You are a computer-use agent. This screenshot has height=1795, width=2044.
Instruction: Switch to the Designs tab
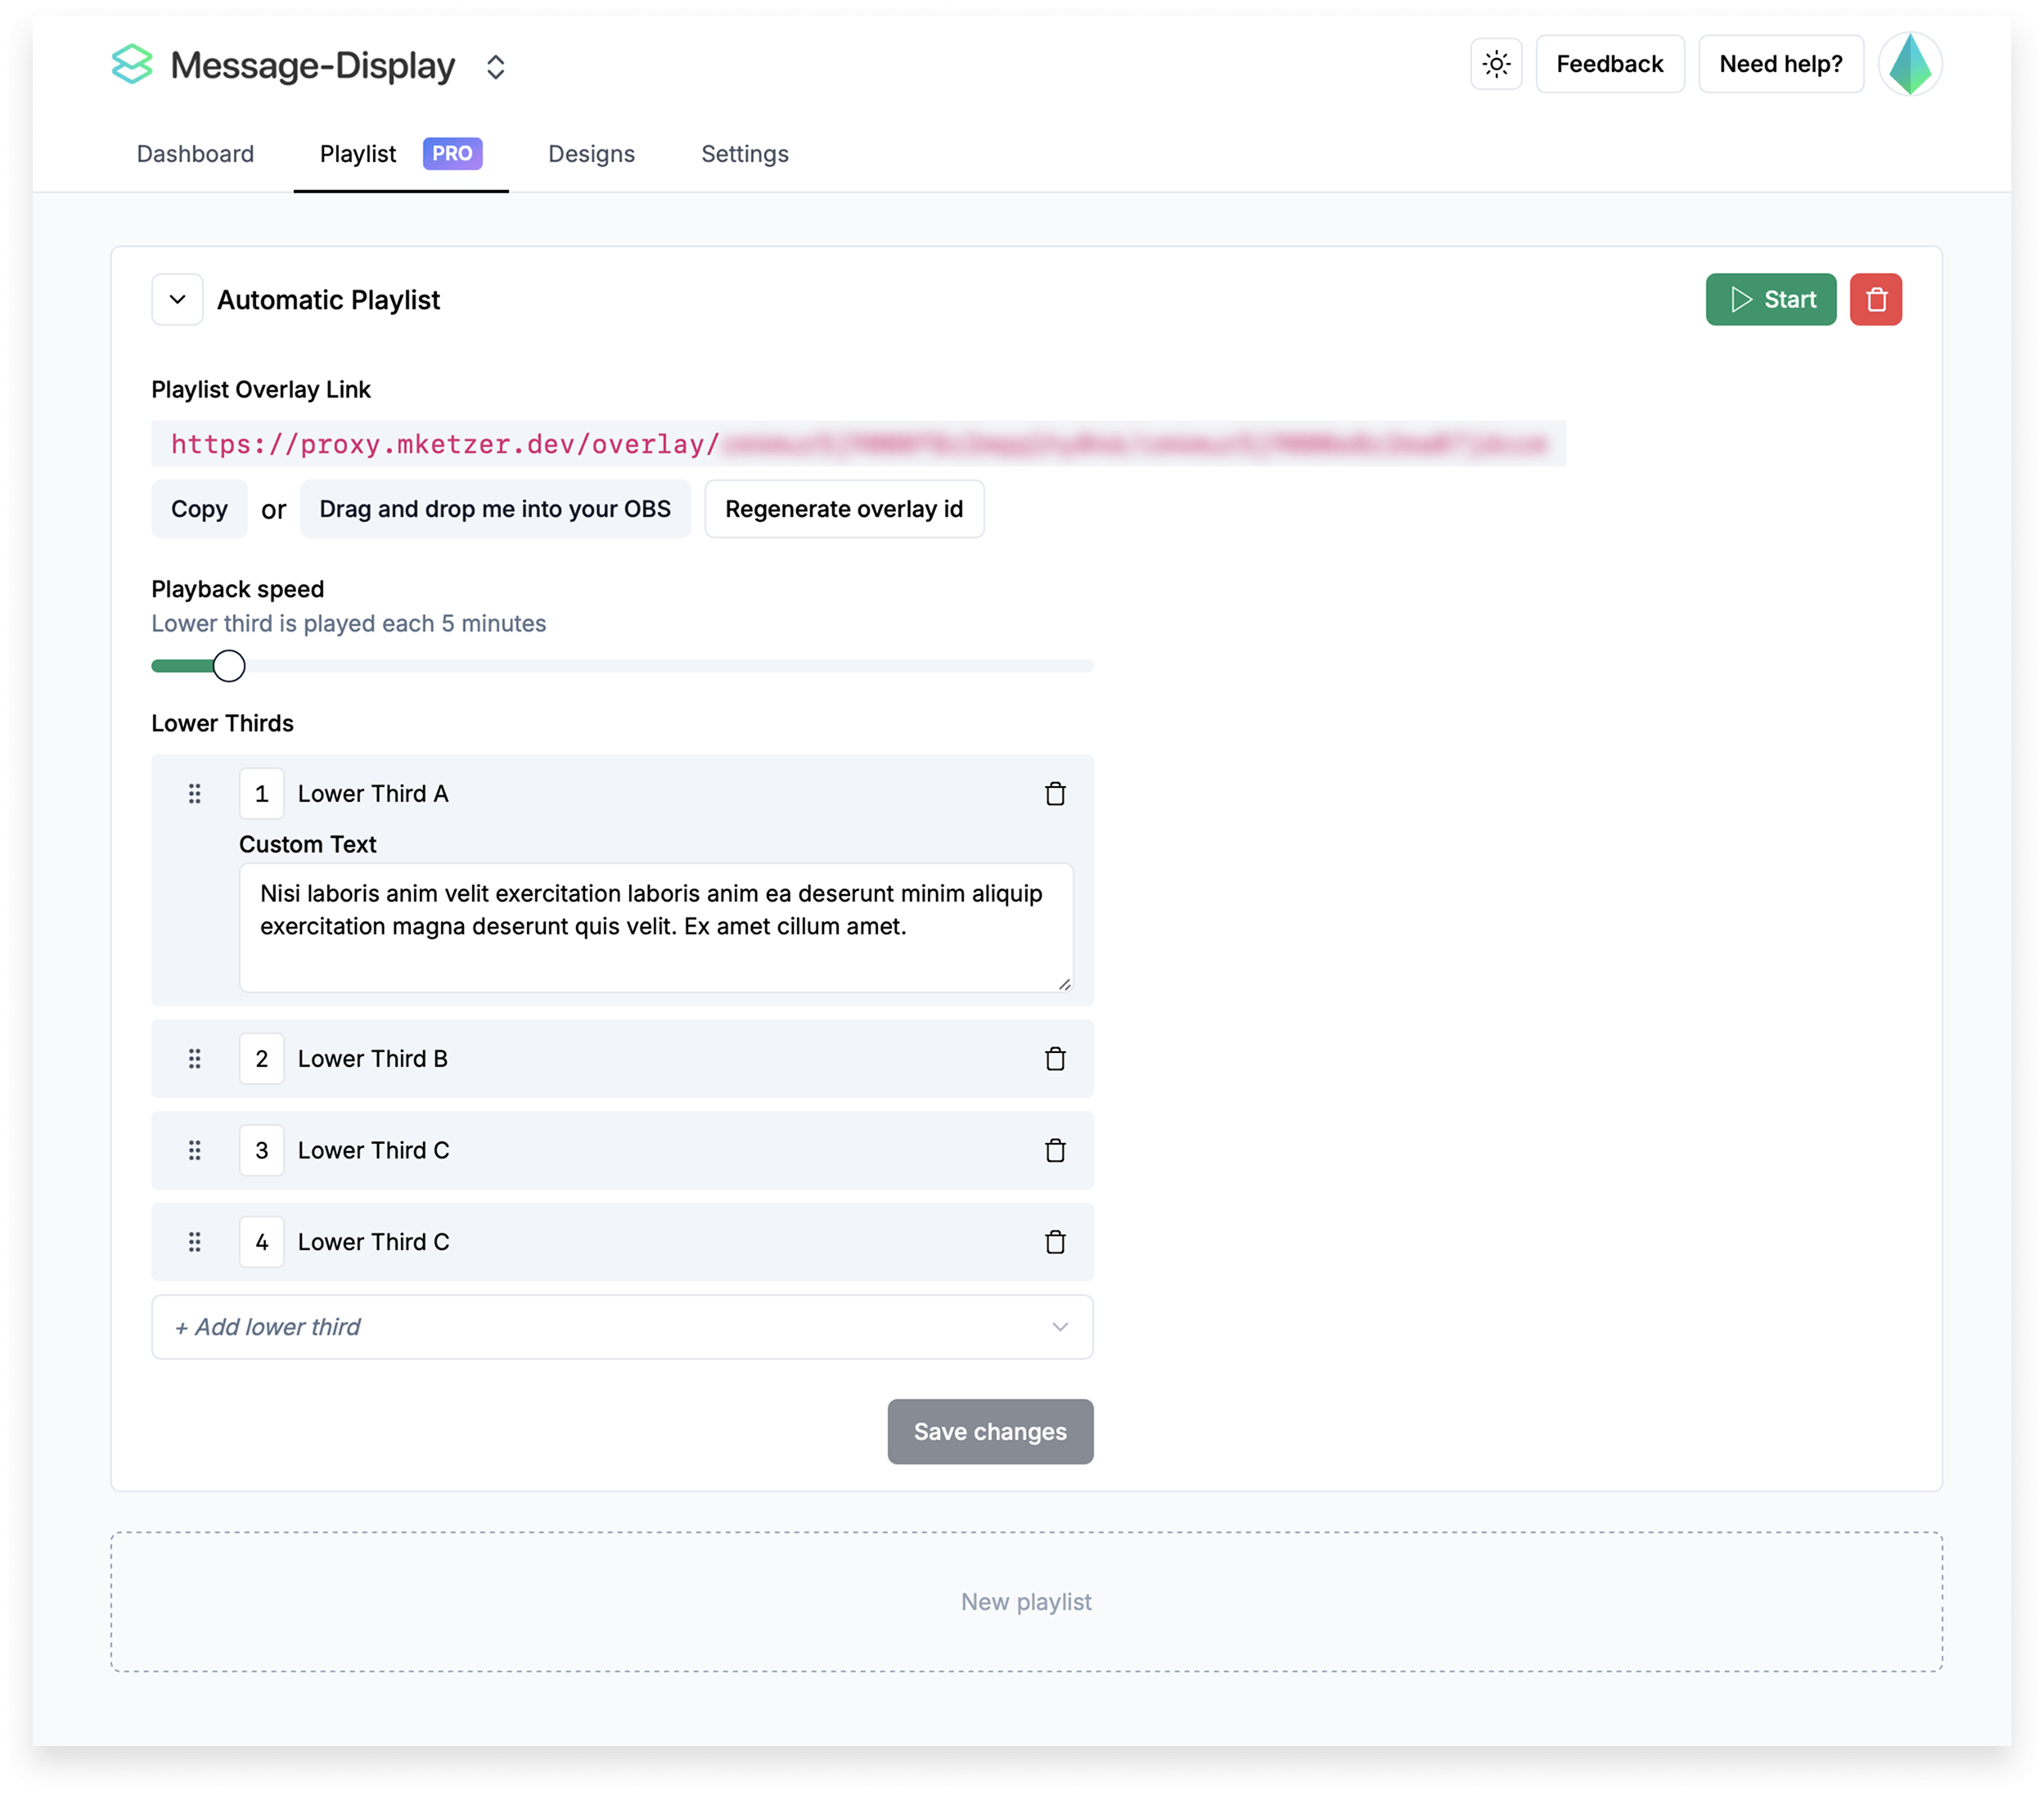point(591,154)
